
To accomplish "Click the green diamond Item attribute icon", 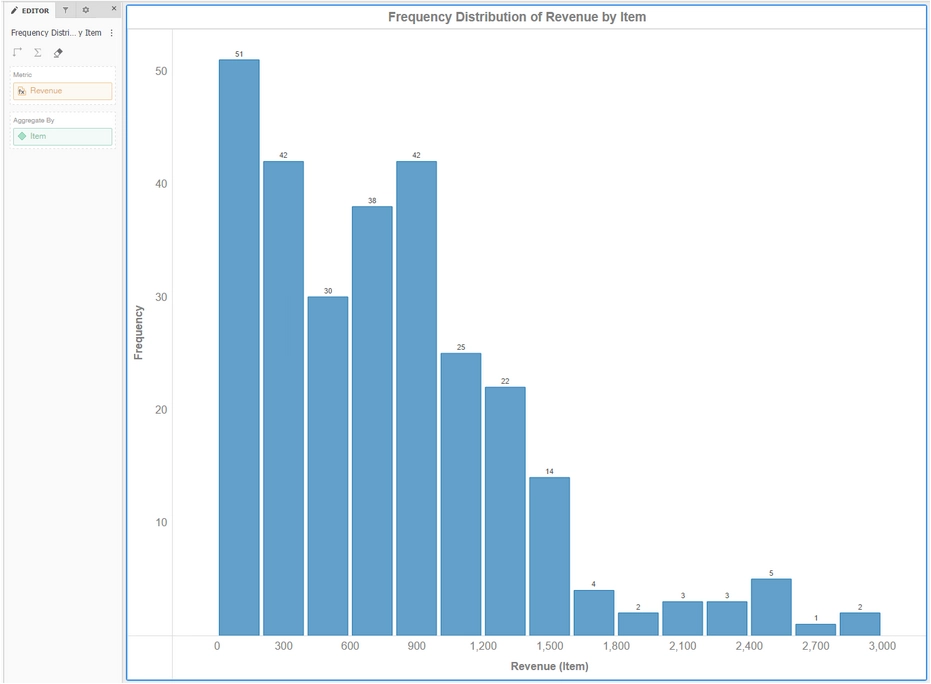I will pos(22,136).
